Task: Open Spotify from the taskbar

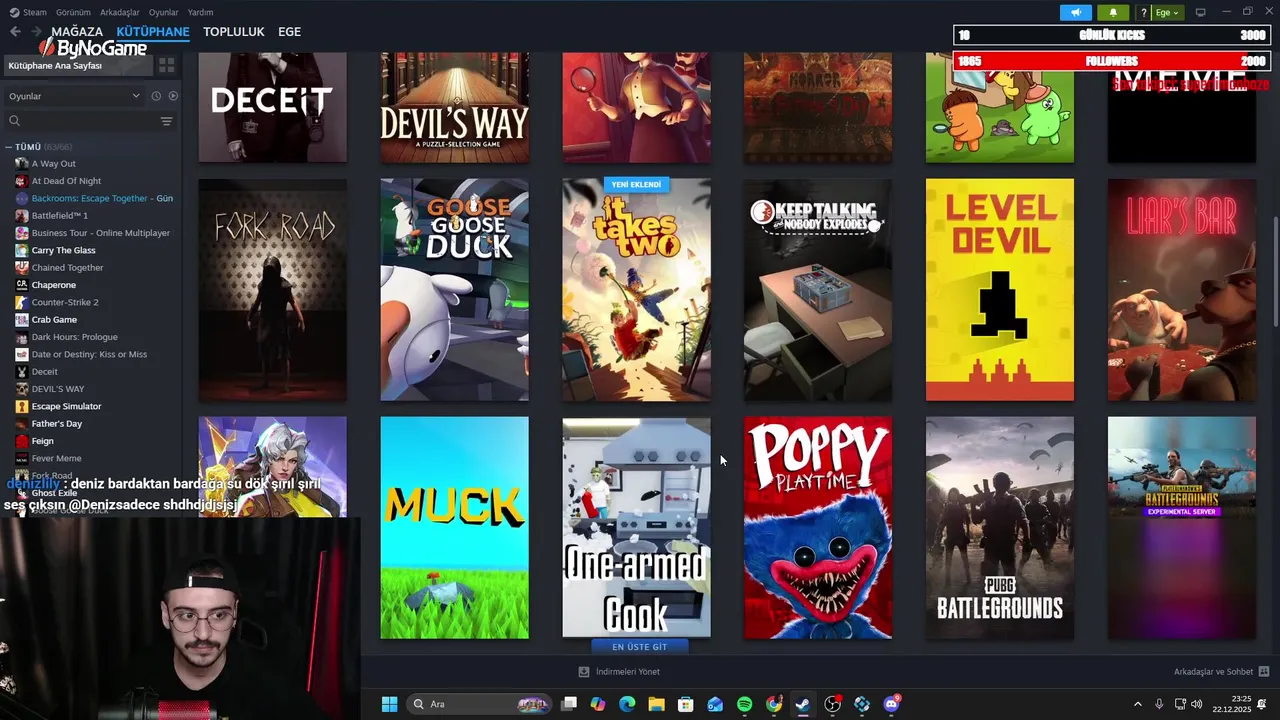Action: click(x=744, y=704)
